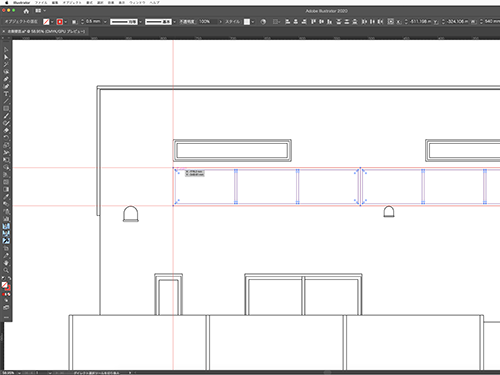Open the Illustrator application menu
This screenshot has width=500, height=375.
pos(22,2)
